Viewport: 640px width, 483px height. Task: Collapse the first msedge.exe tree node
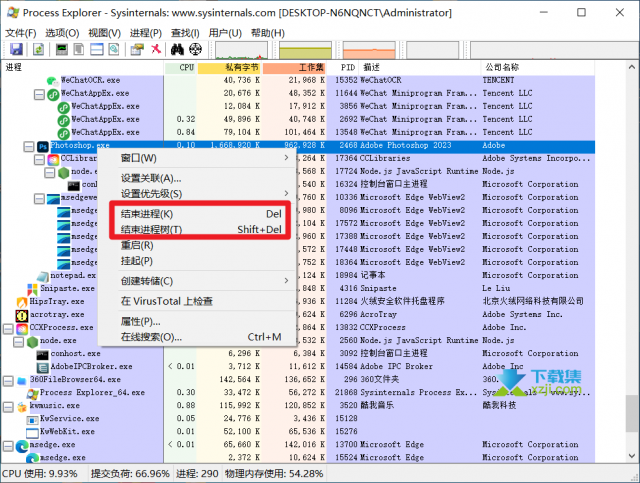(8, 445)
